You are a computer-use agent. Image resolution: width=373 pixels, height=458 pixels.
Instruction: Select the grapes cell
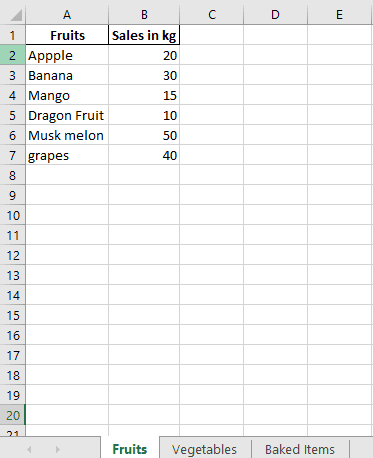pyautogui.click(x=67, y=155)
